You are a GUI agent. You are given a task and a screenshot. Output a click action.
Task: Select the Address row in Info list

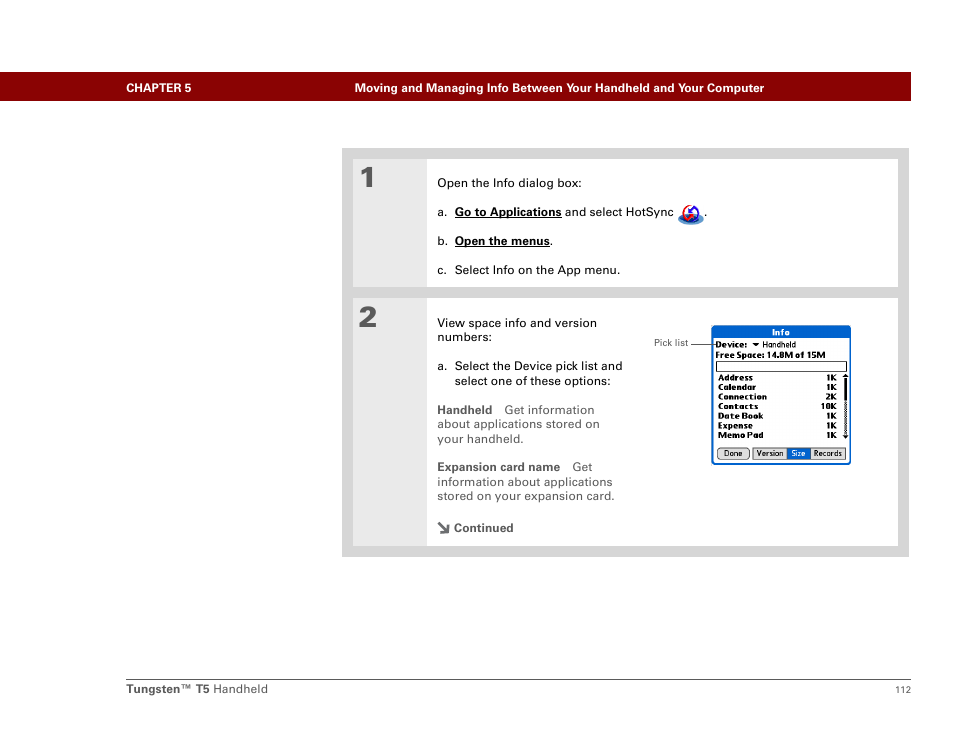pos(777,378)
